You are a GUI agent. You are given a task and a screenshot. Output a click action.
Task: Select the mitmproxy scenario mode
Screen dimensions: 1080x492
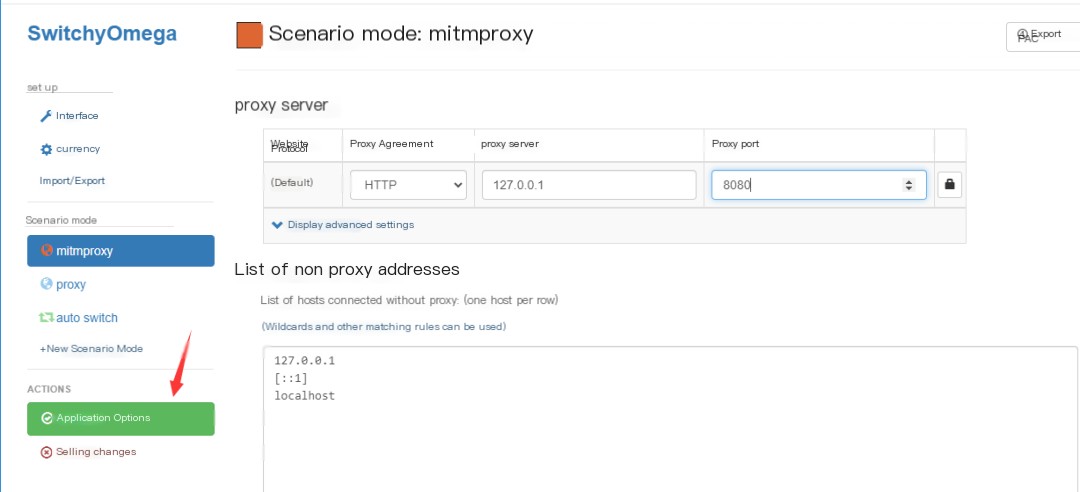121,251
